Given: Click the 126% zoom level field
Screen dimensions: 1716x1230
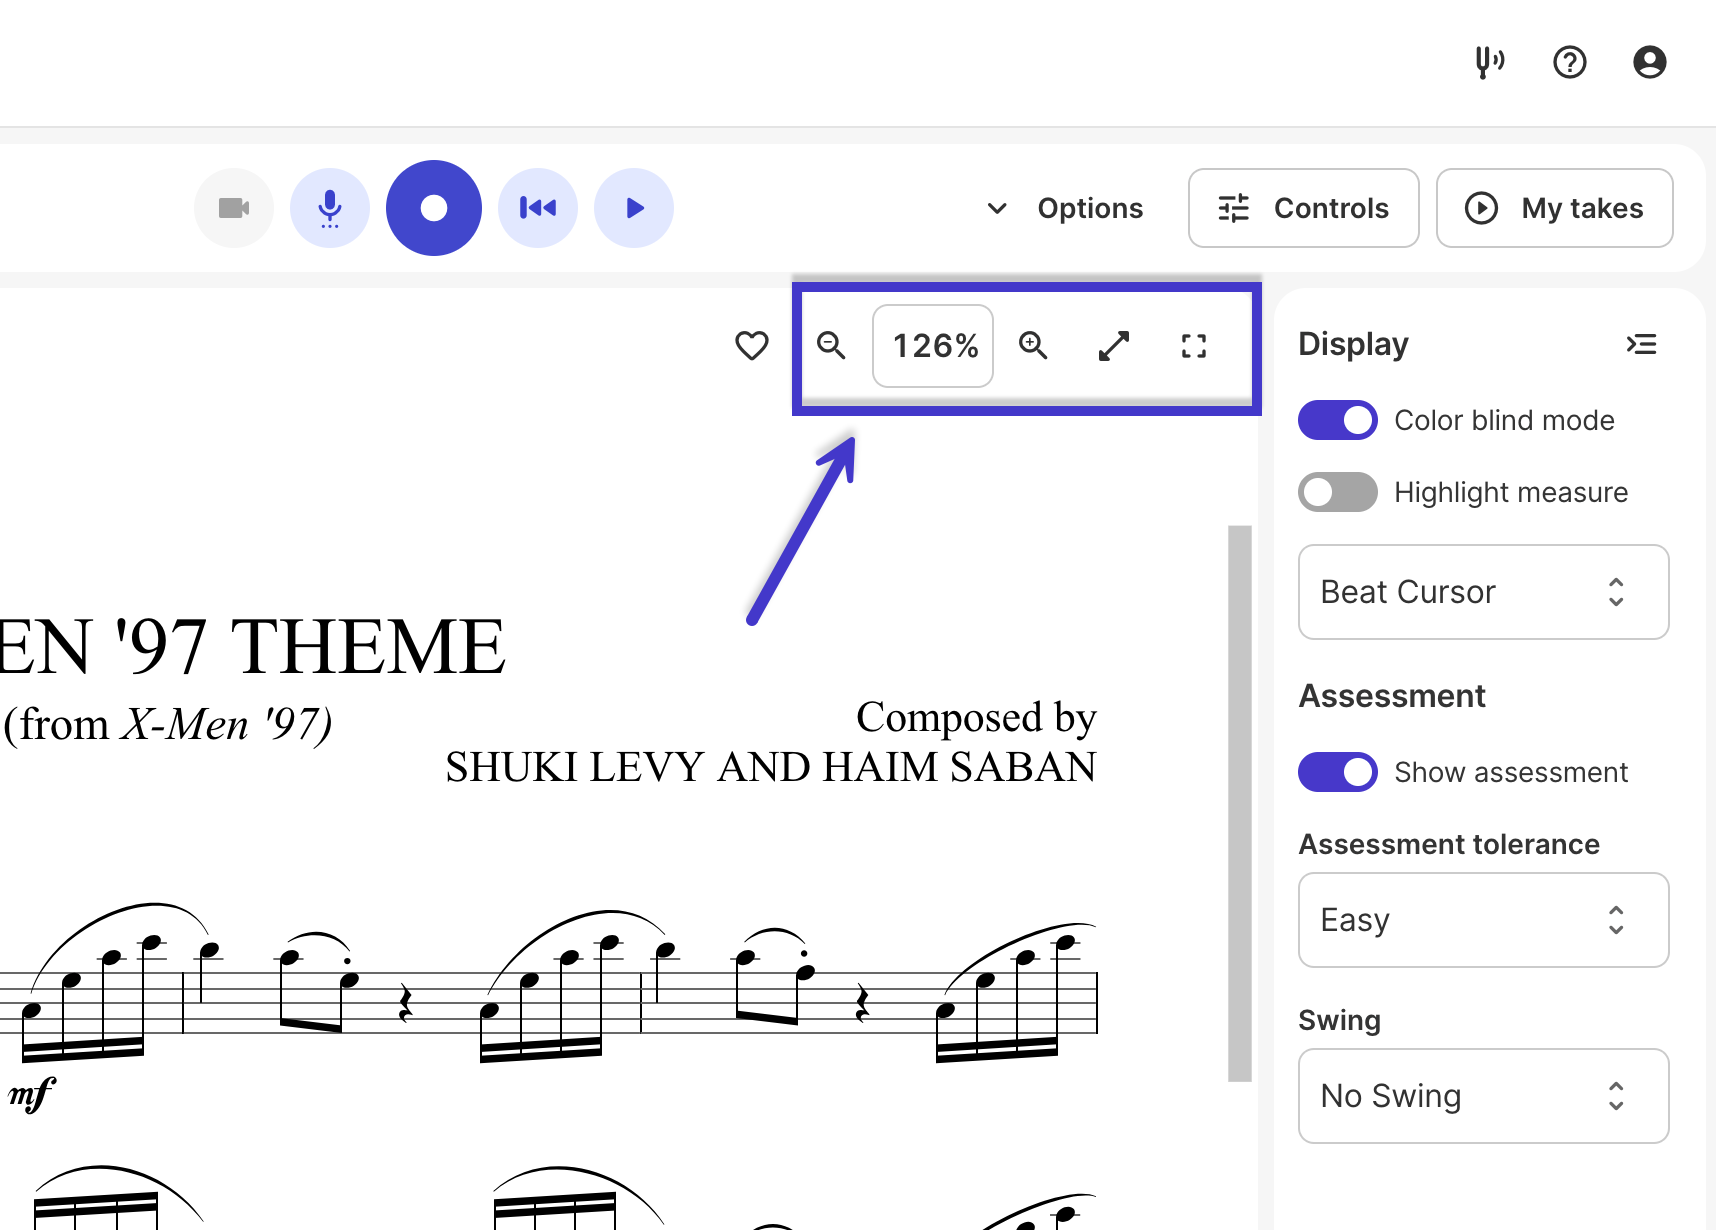Looking at the screenshot, I should [x=933, y=346].
